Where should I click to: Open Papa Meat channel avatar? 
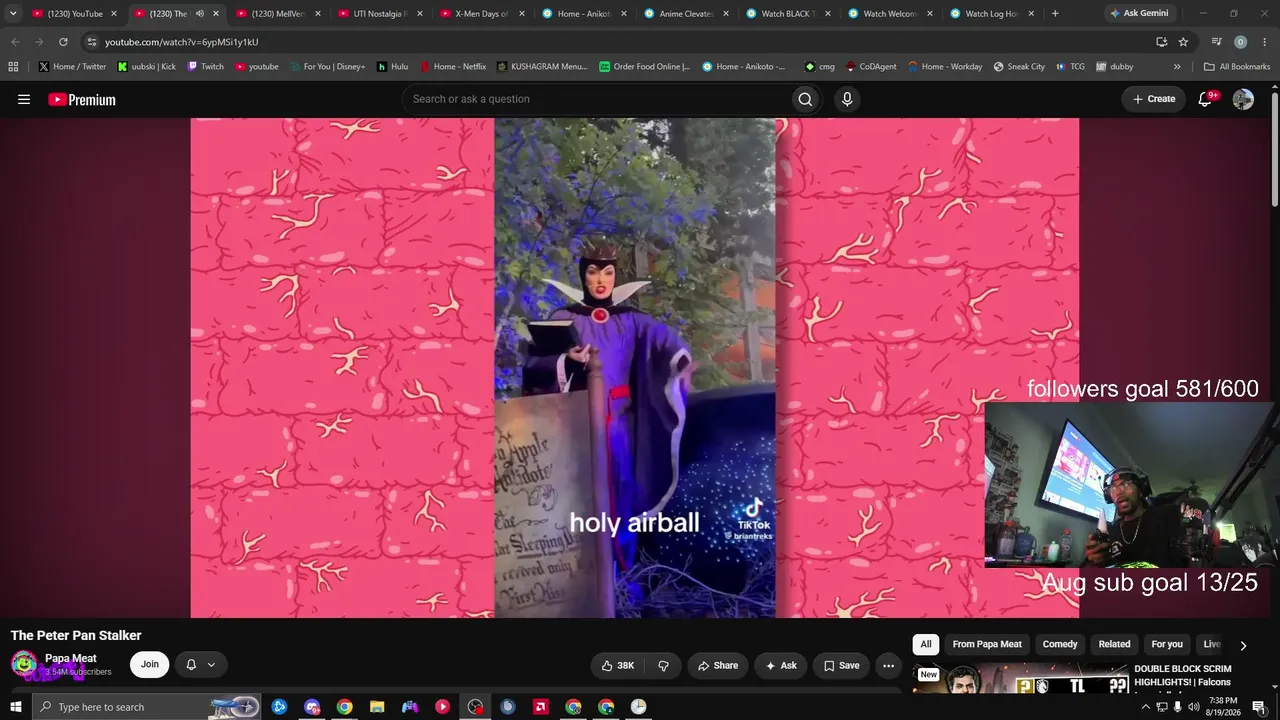[x=24, y=664]
